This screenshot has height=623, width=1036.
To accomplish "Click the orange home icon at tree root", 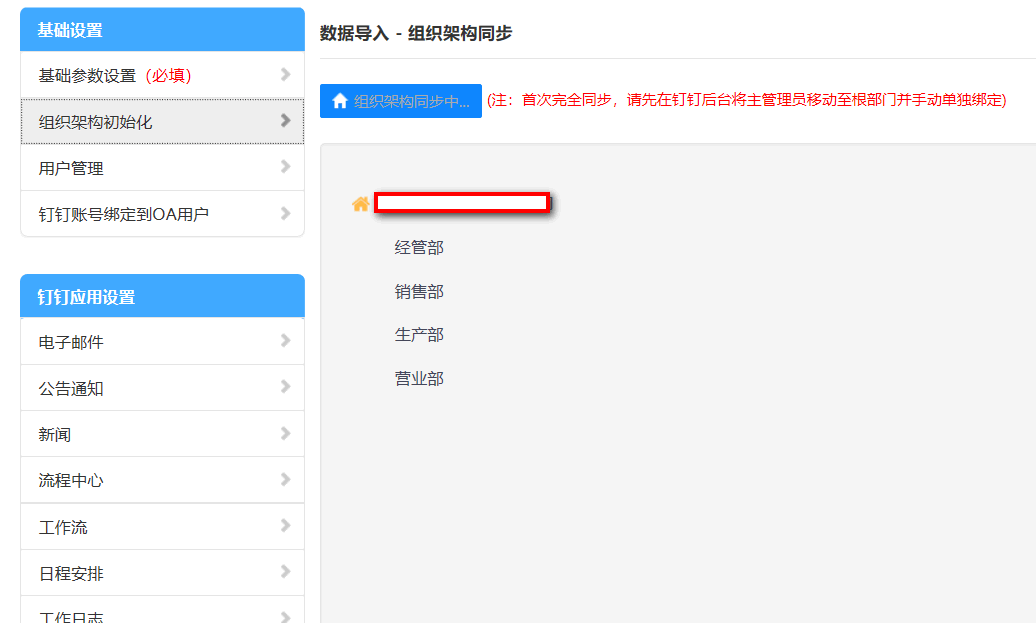I will (360, 204).
